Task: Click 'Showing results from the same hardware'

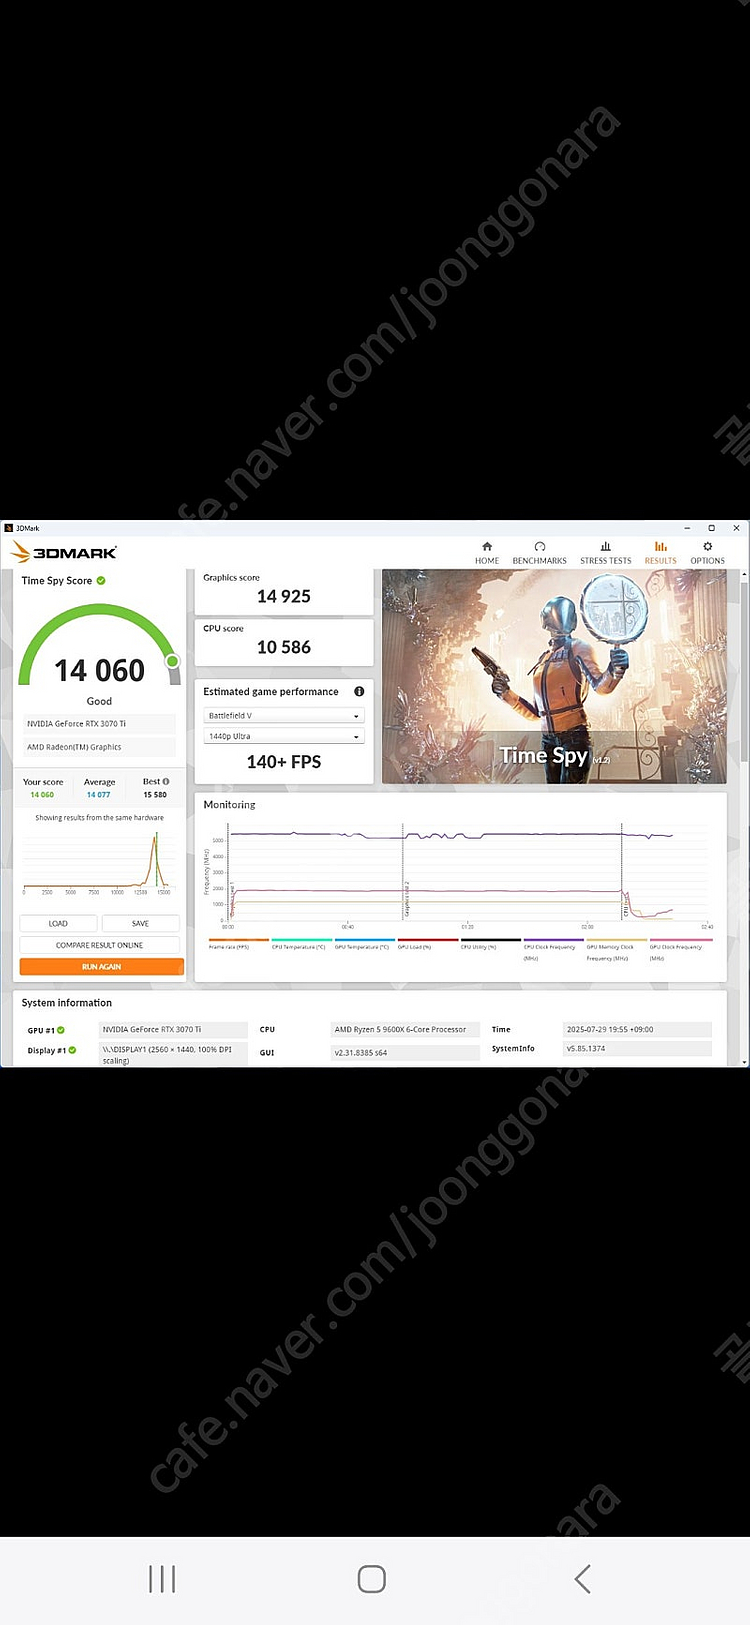Action: [x=99, y=818]
